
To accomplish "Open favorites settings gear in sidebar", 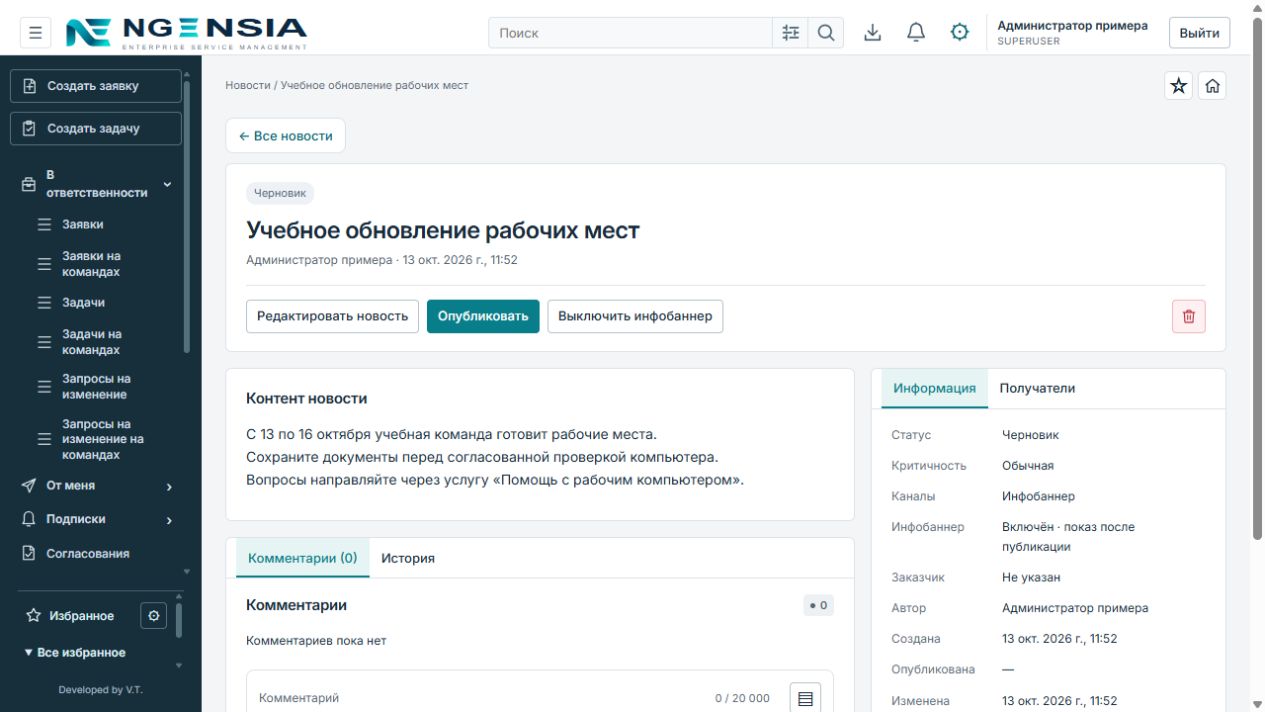I will point(154,616).
